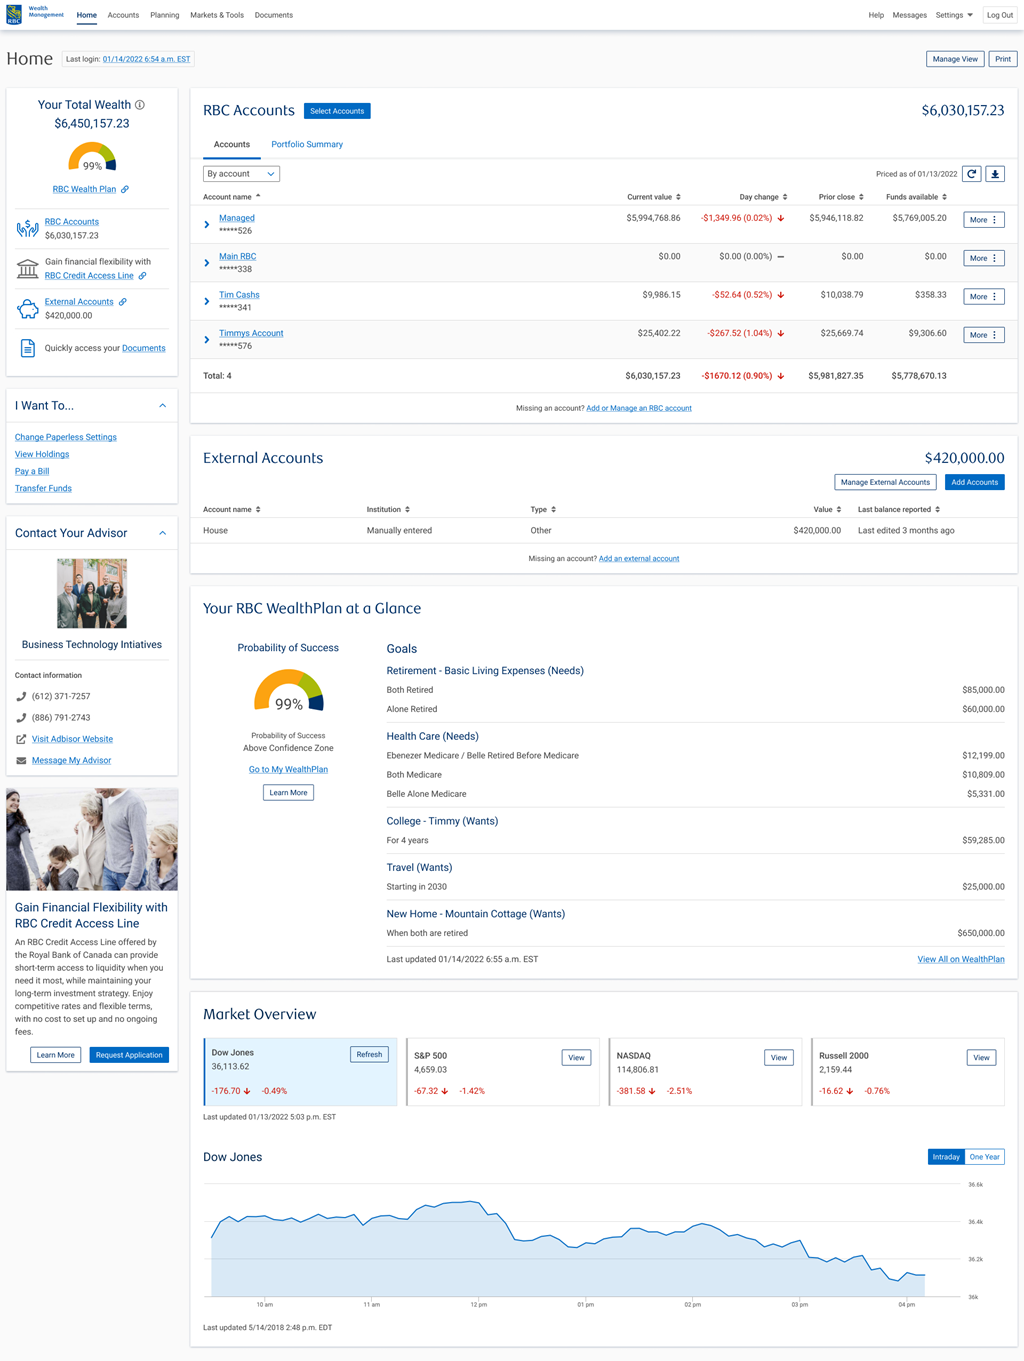Sort by Funds available column
This screenshot has height=1361, width=1024.
tap(916, 197)
